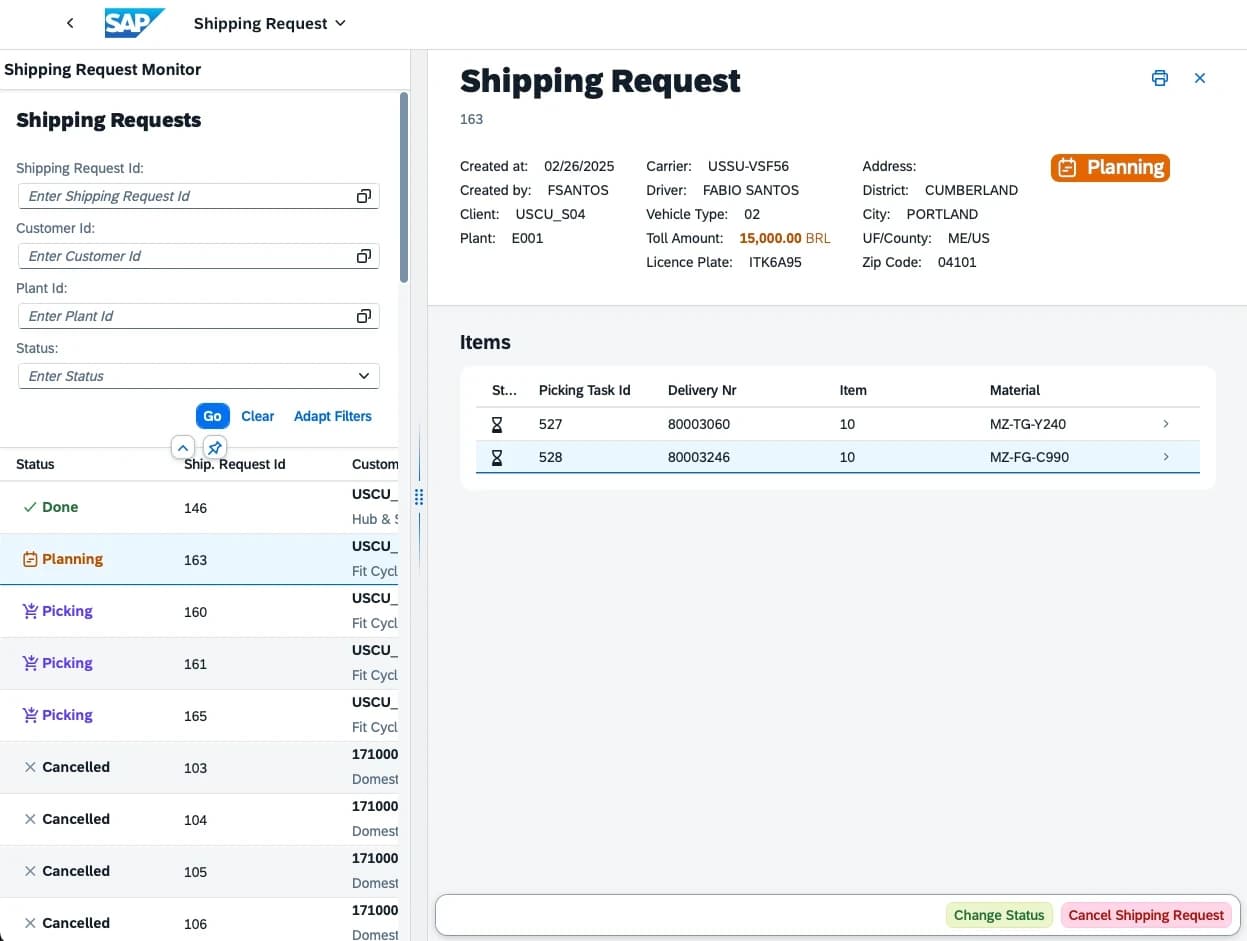Open details for picking task 527

point(1165,424)
